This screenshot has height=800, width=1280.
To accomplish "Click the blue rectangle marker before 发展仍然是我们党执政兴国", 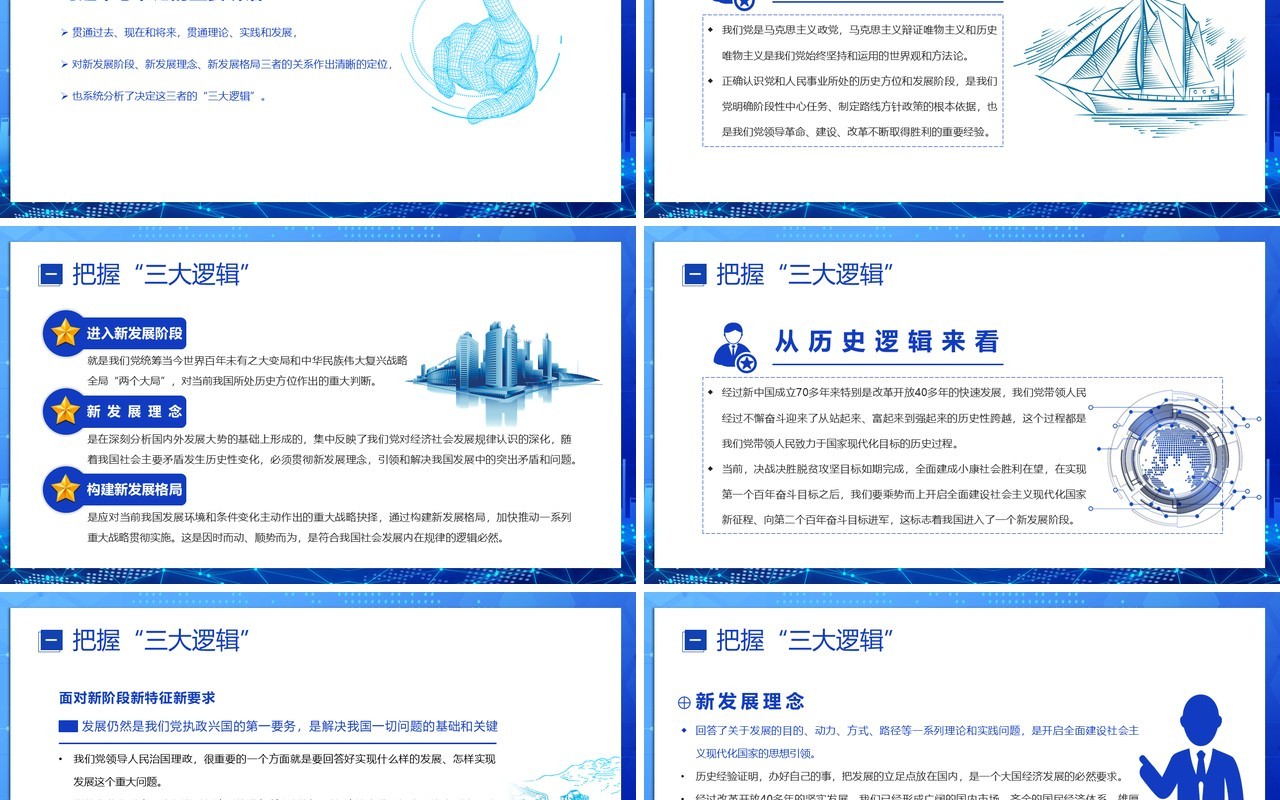I will pyautogui.click(x=68, y=726).
